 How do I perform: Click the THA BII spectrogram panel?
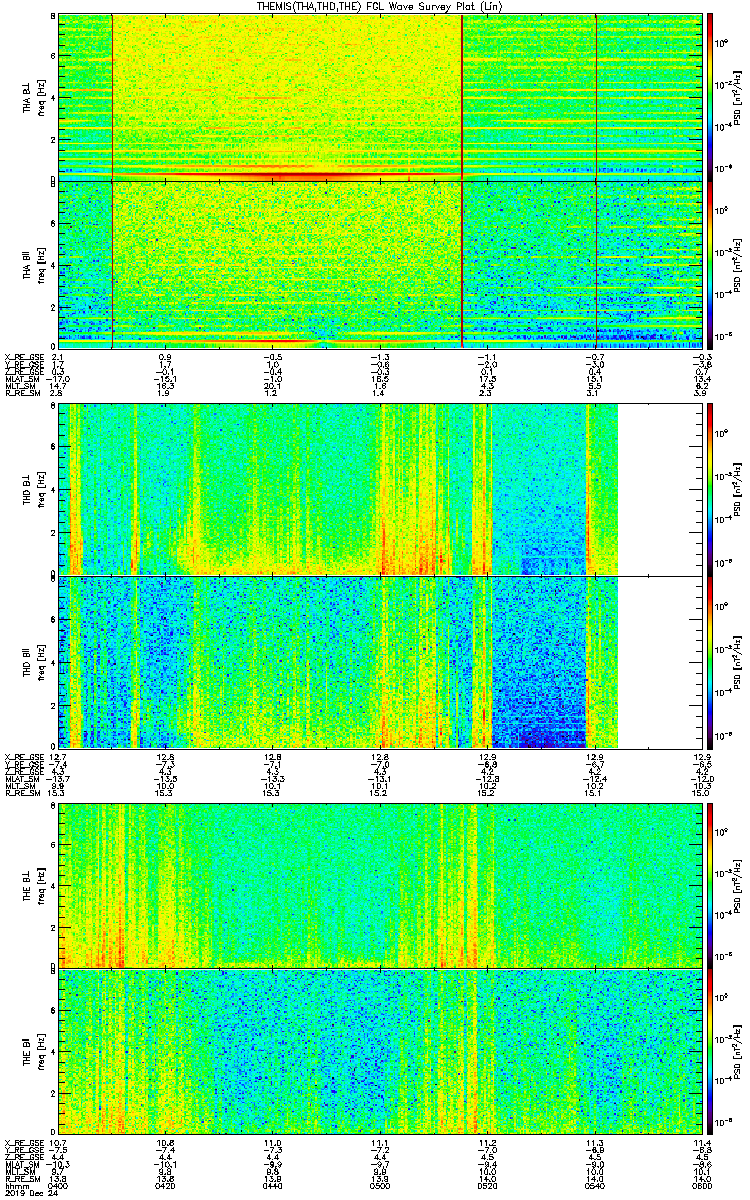click(380, 264)
